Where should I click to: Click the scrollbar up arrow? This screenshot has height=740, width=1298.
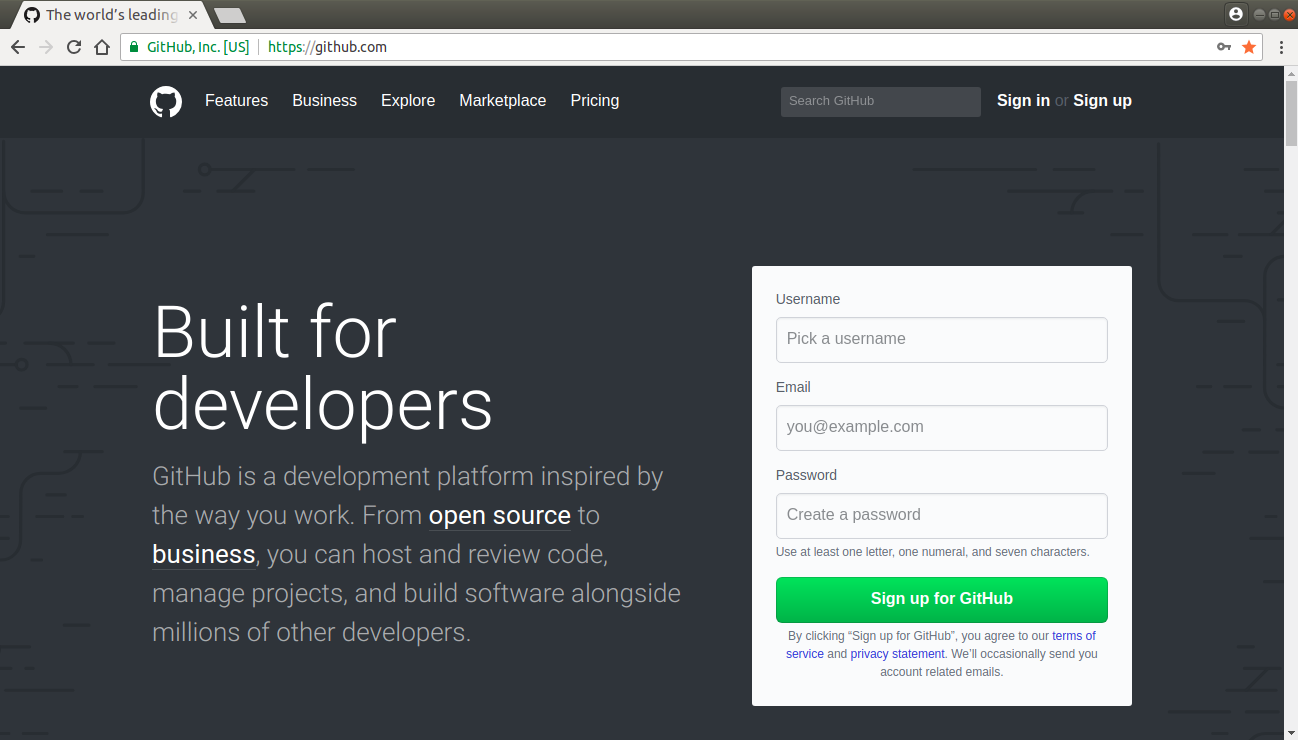(x=1290, y=74)
